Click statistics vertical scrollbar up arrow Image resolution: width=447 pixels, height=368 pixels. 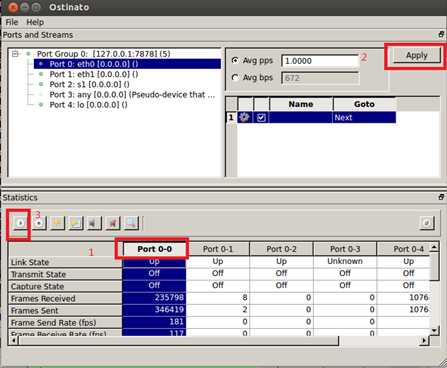pyautogui.click(x=434, y=247)
